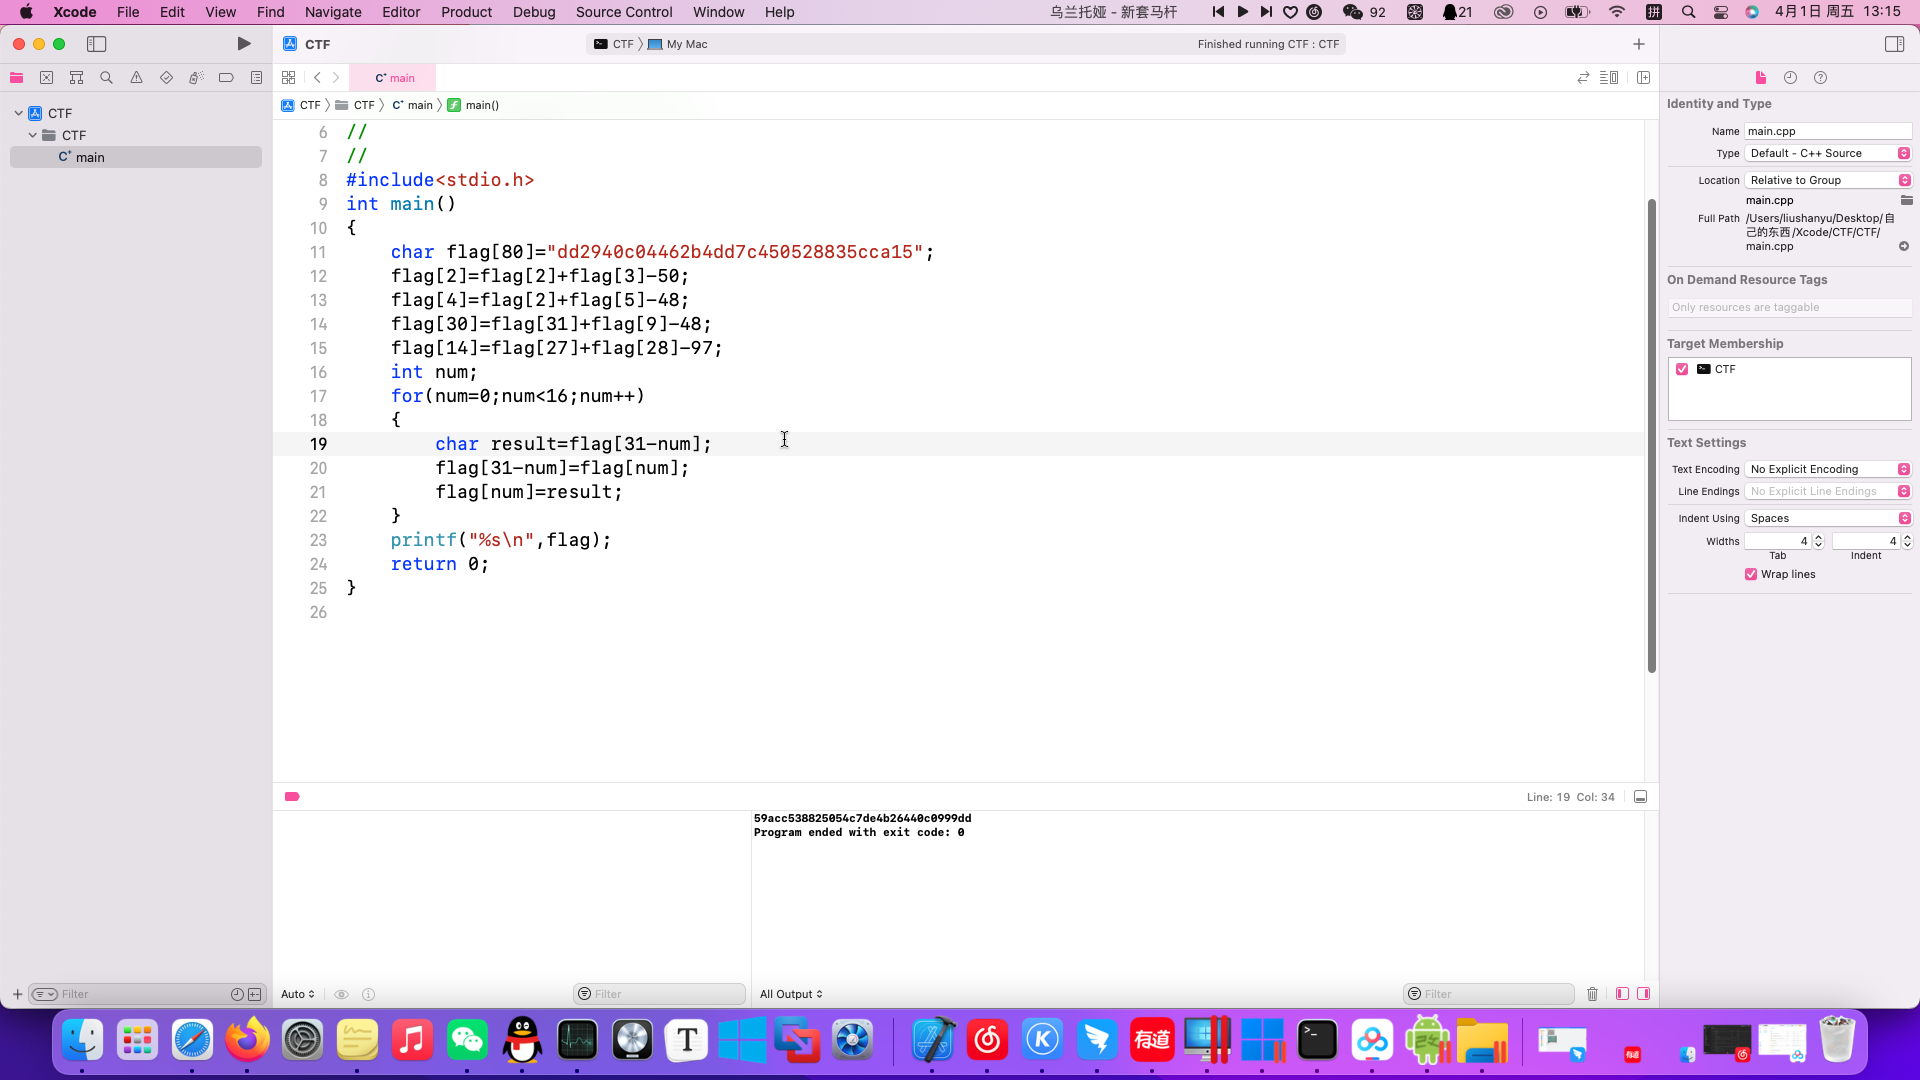Open the Breakpoint navigator icon
This screenshot has height=1080, width=1920.
pos(226,78)
